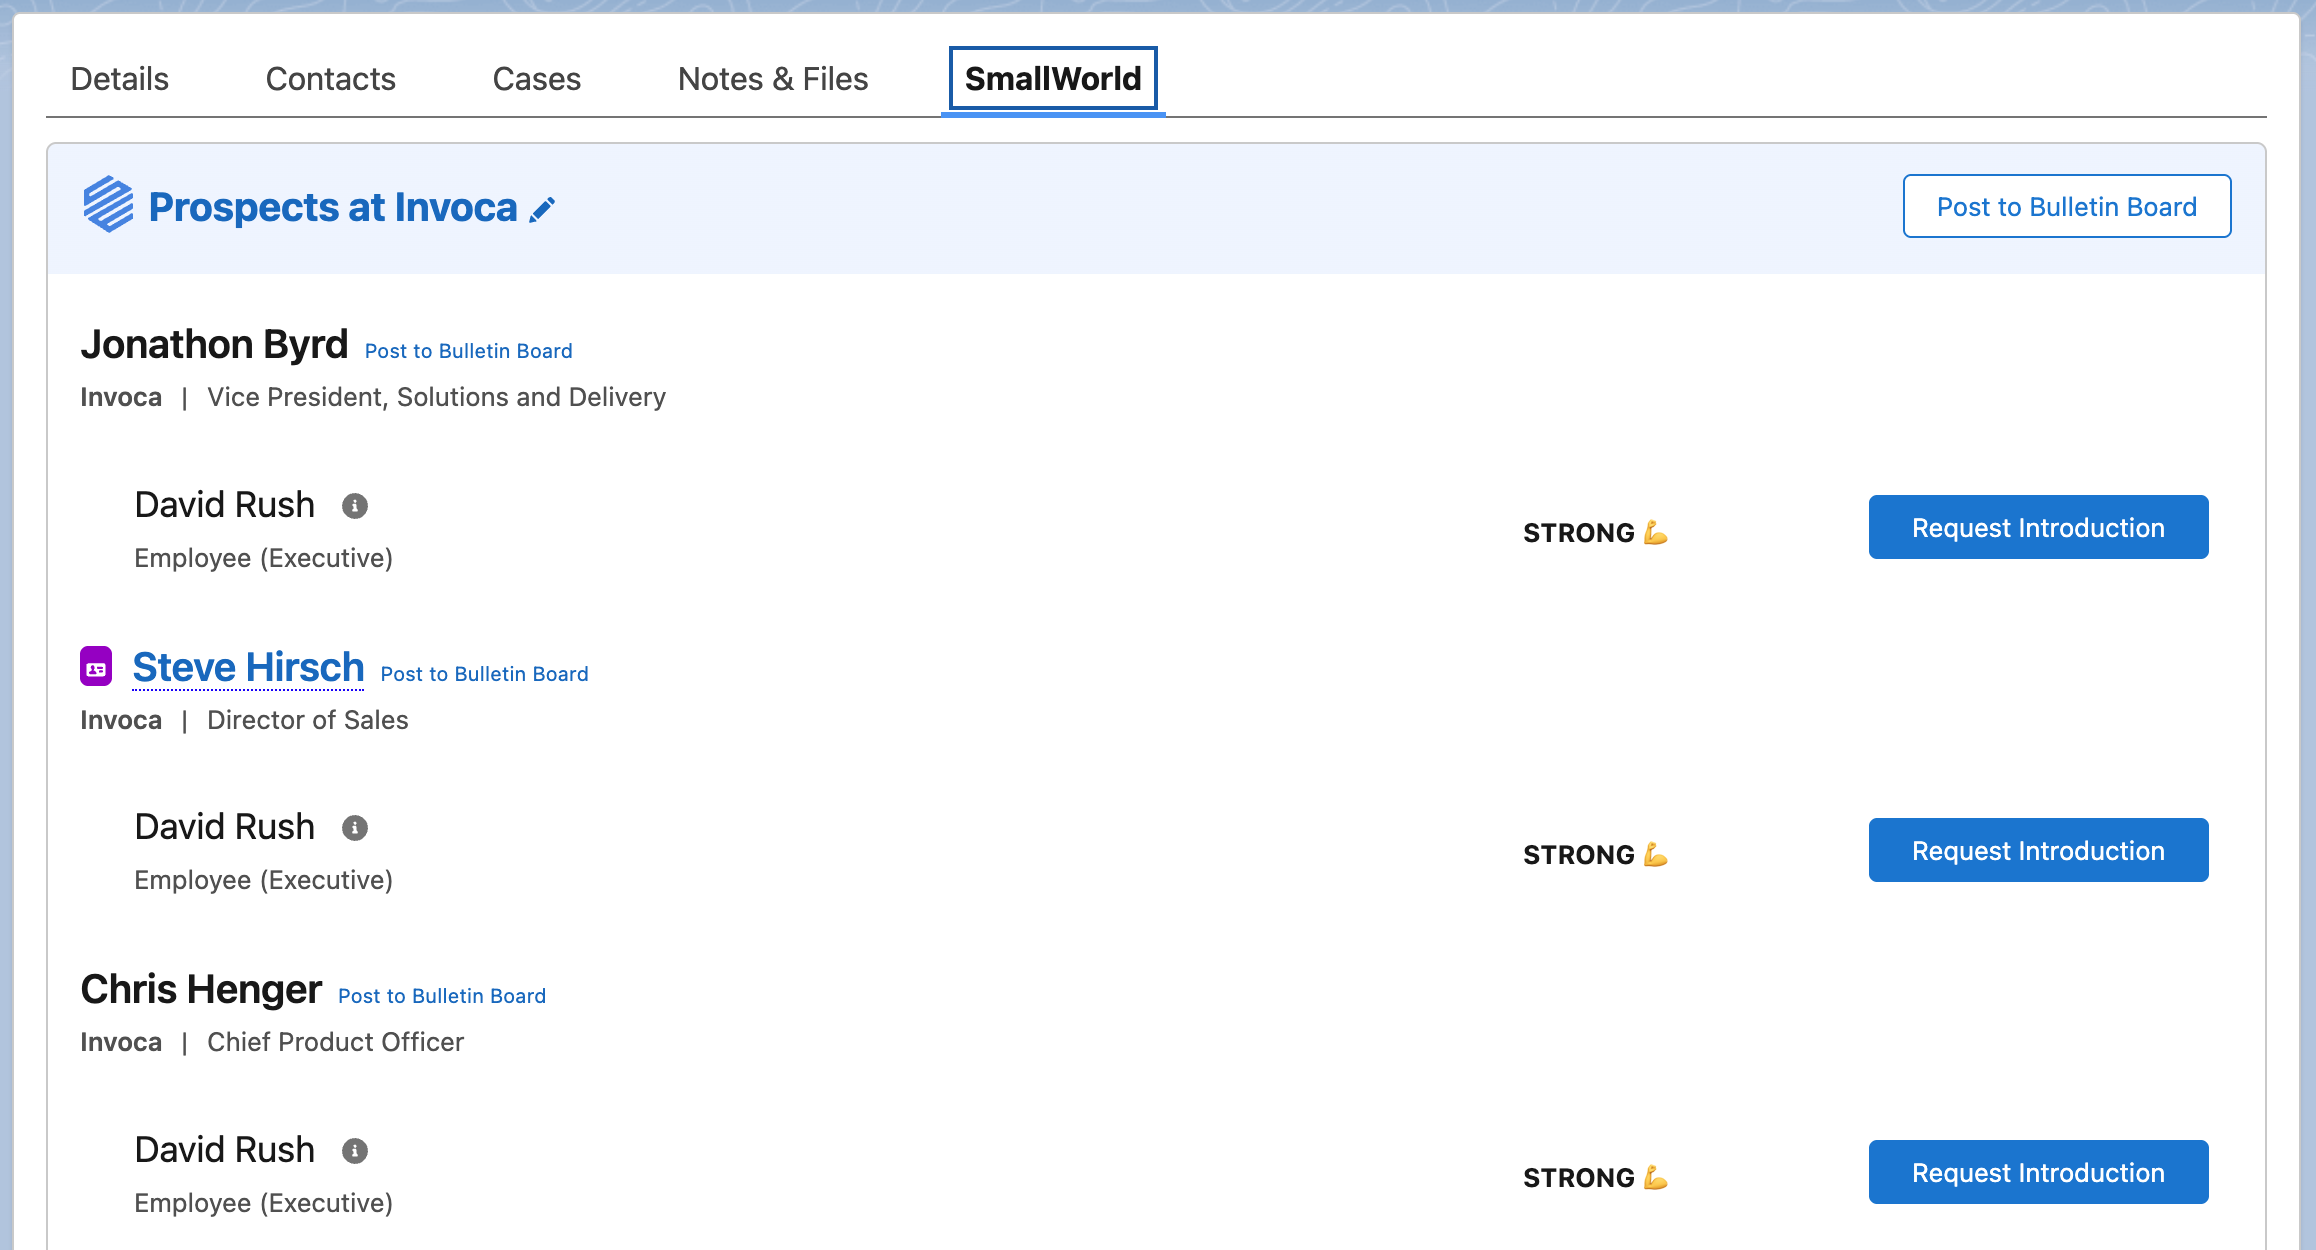Go to the Notes & Files tab
Image resolution: width=2316 pixels, height=1250 pixels.
pyautogui.click(x=772, y=79)
